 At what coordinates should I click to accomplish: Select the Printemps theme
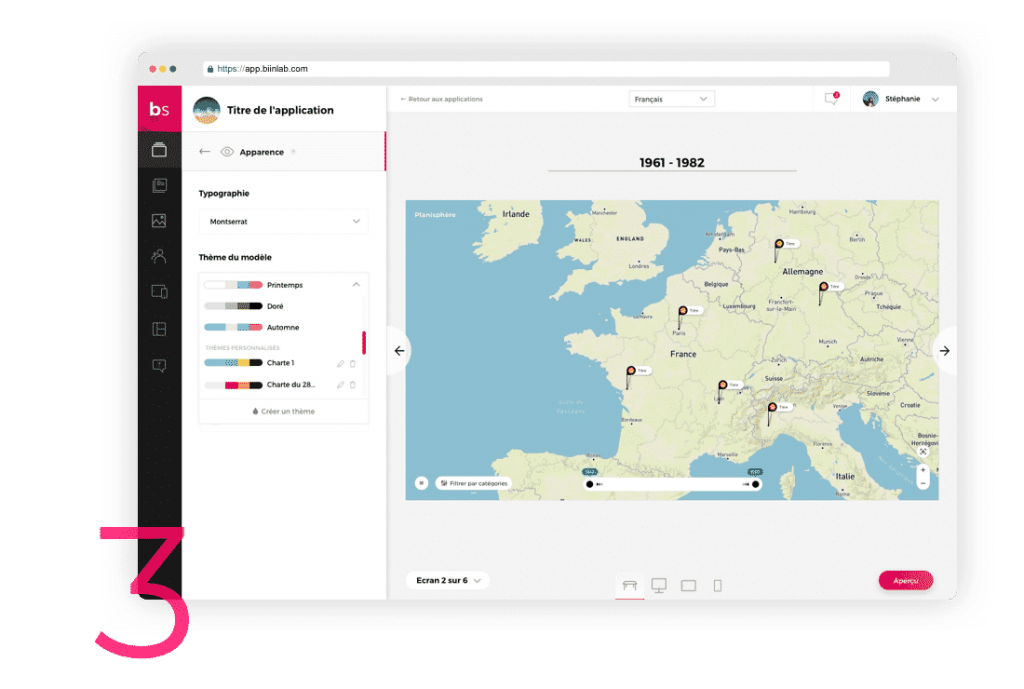tap(254, 285)
